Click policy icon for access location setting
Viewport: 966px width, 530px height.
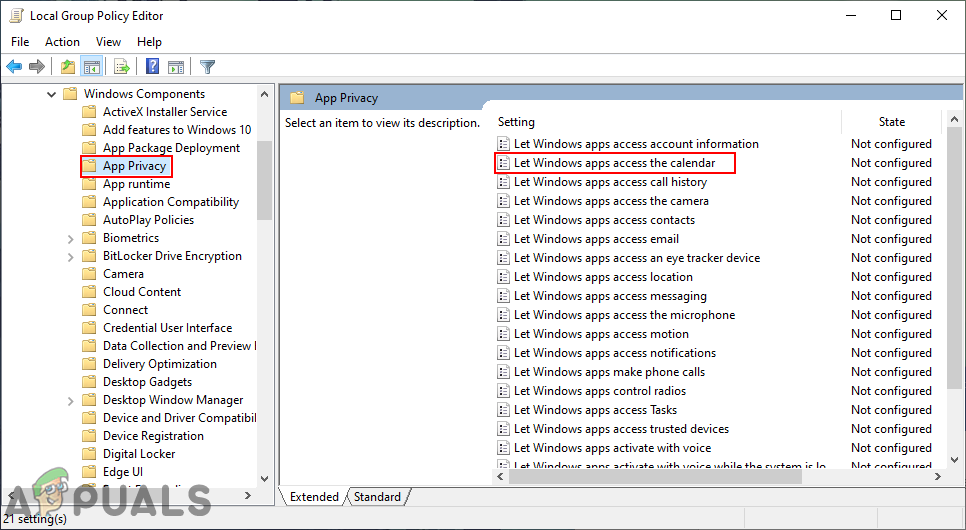coord(504,277)
